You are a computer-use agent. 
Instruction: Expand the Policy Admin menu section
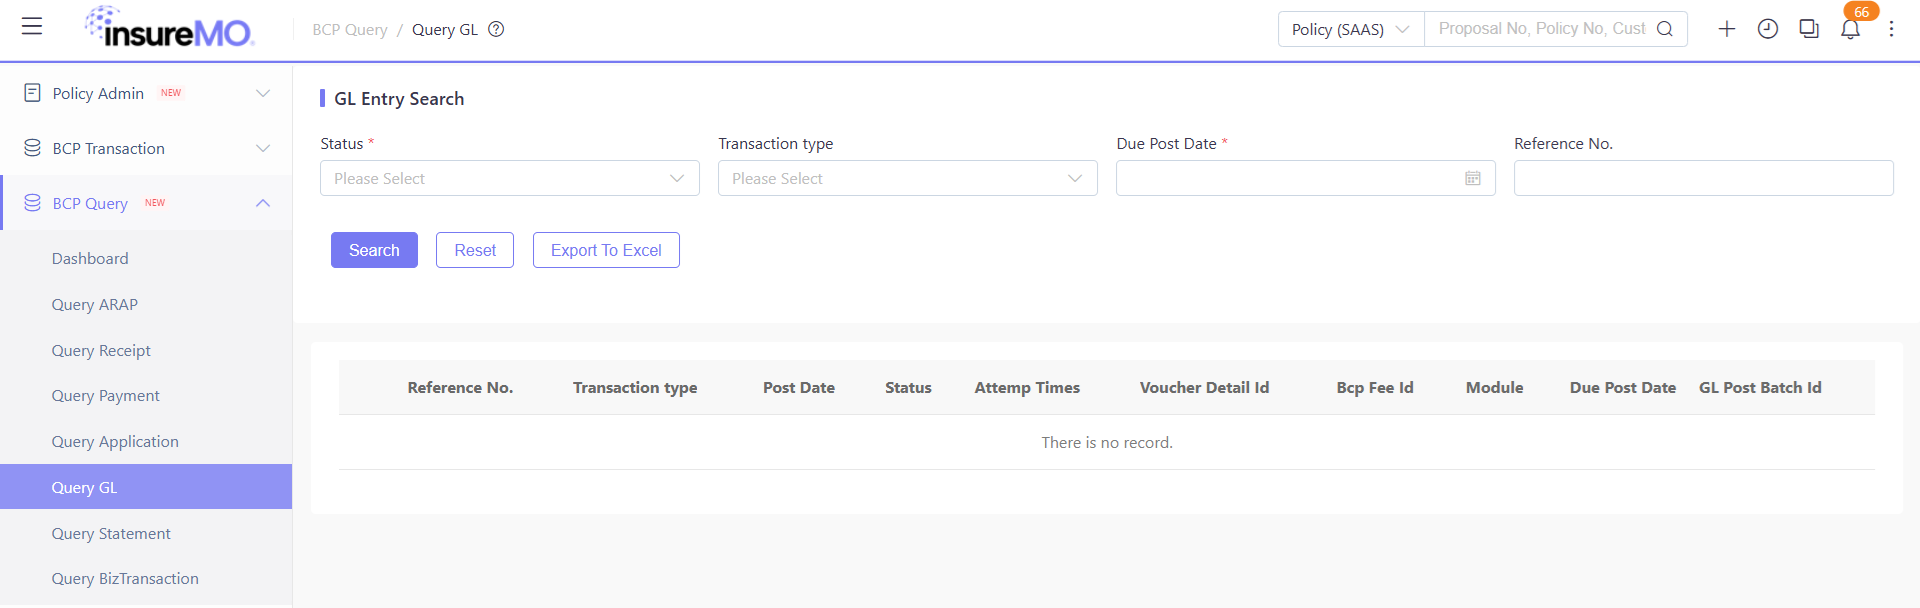(x=146, y=93)
